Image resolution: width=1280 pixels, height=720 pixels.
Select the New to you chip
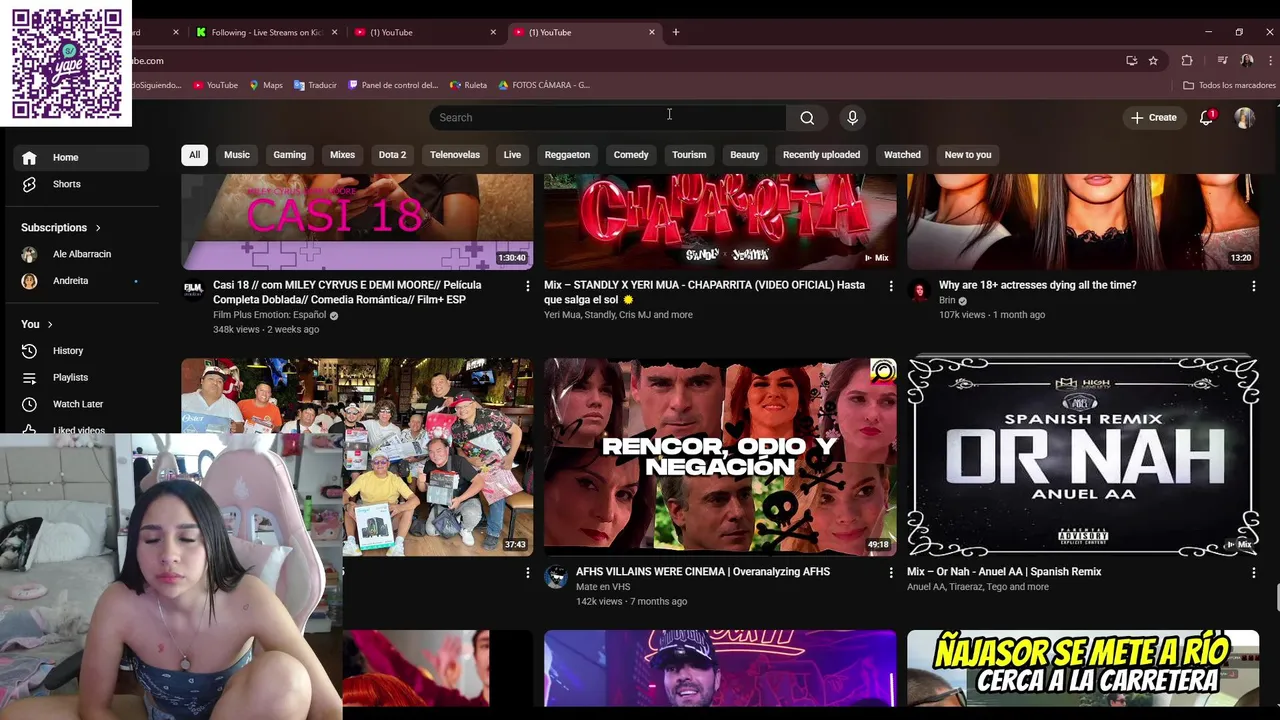click(968, 155)
